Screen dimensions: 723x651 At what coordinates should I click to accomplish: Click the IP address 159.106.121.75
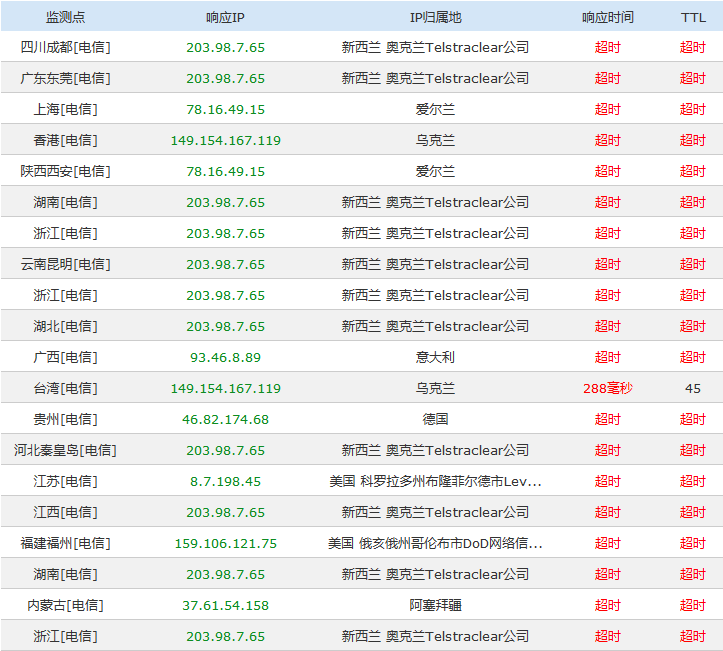point(225,543)
